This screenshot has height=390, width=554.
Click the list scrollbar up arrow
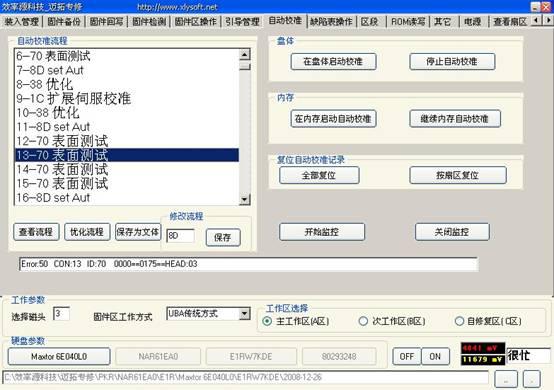pyautogui.click(x=244, y=54)
